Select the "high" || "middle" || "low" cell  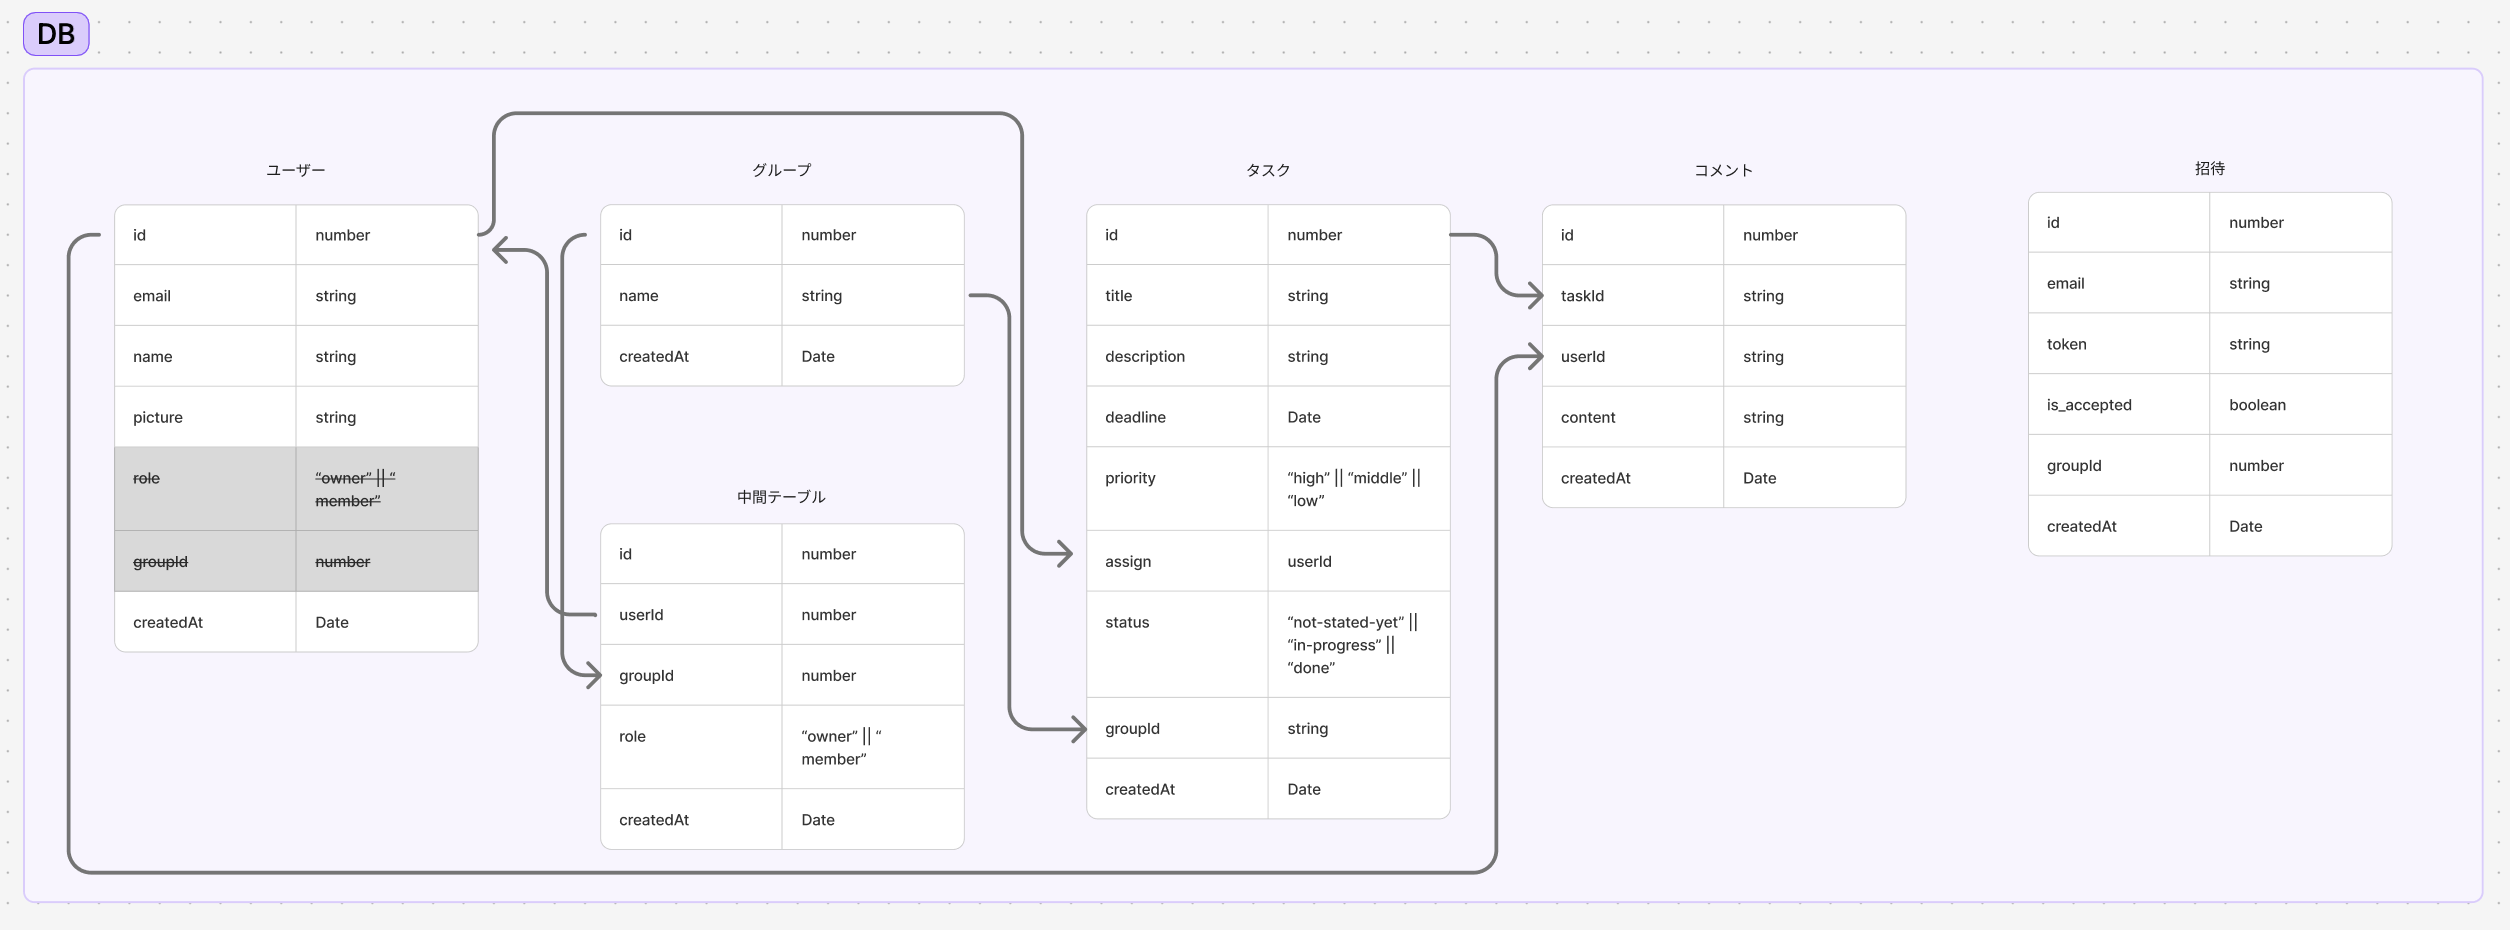[1359, 489]
